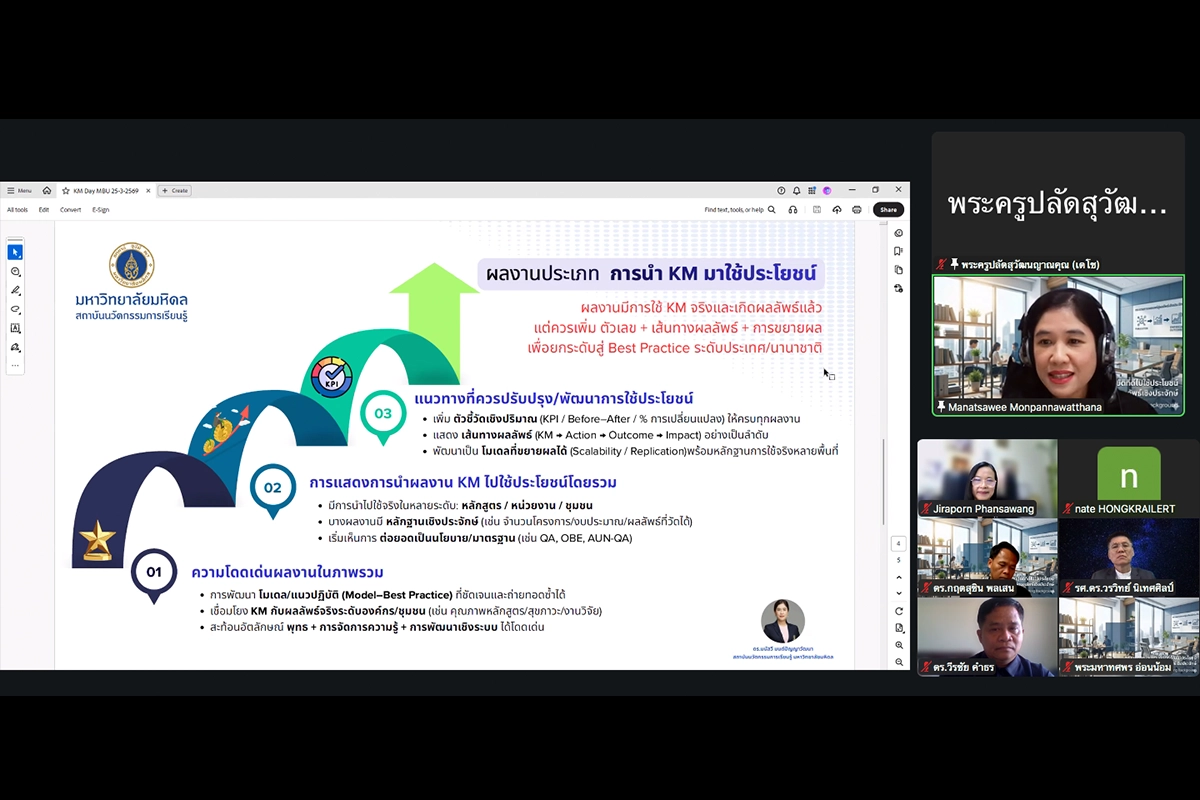Open the All tools menu
The width and height of the screenshot is (1200, 800).
coord(18,210)
